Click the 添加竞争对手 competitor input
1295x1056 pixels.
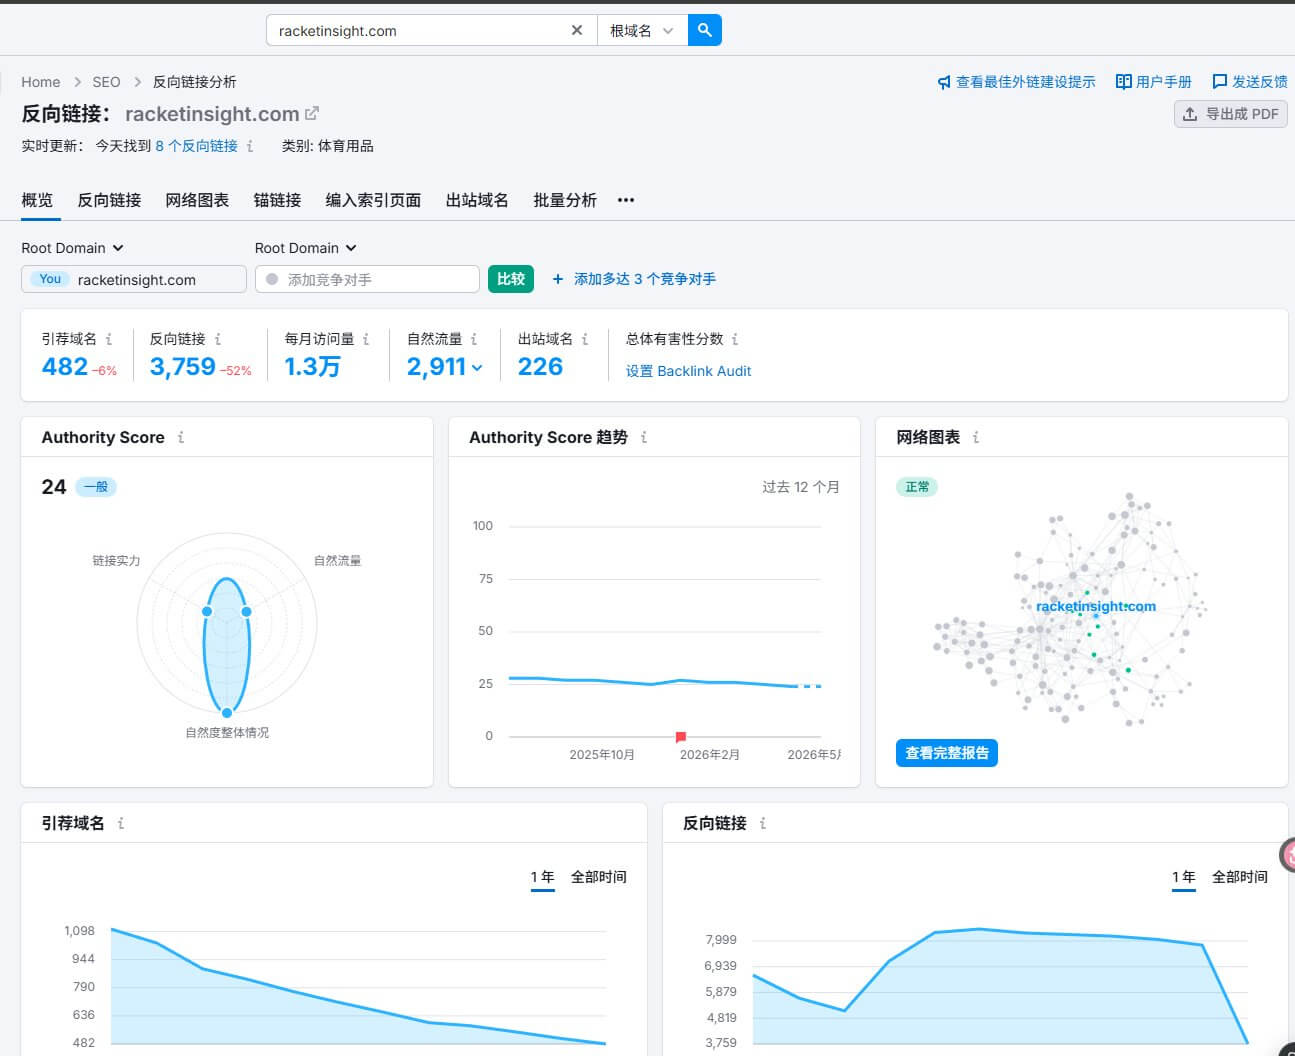tap(367, 279)
